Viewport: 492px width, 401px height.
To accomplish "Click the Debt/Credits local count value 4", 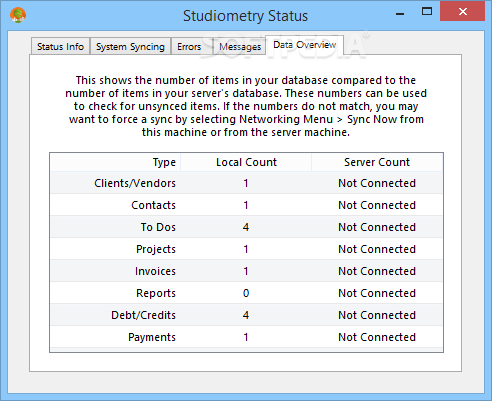I will pos(246,315).
